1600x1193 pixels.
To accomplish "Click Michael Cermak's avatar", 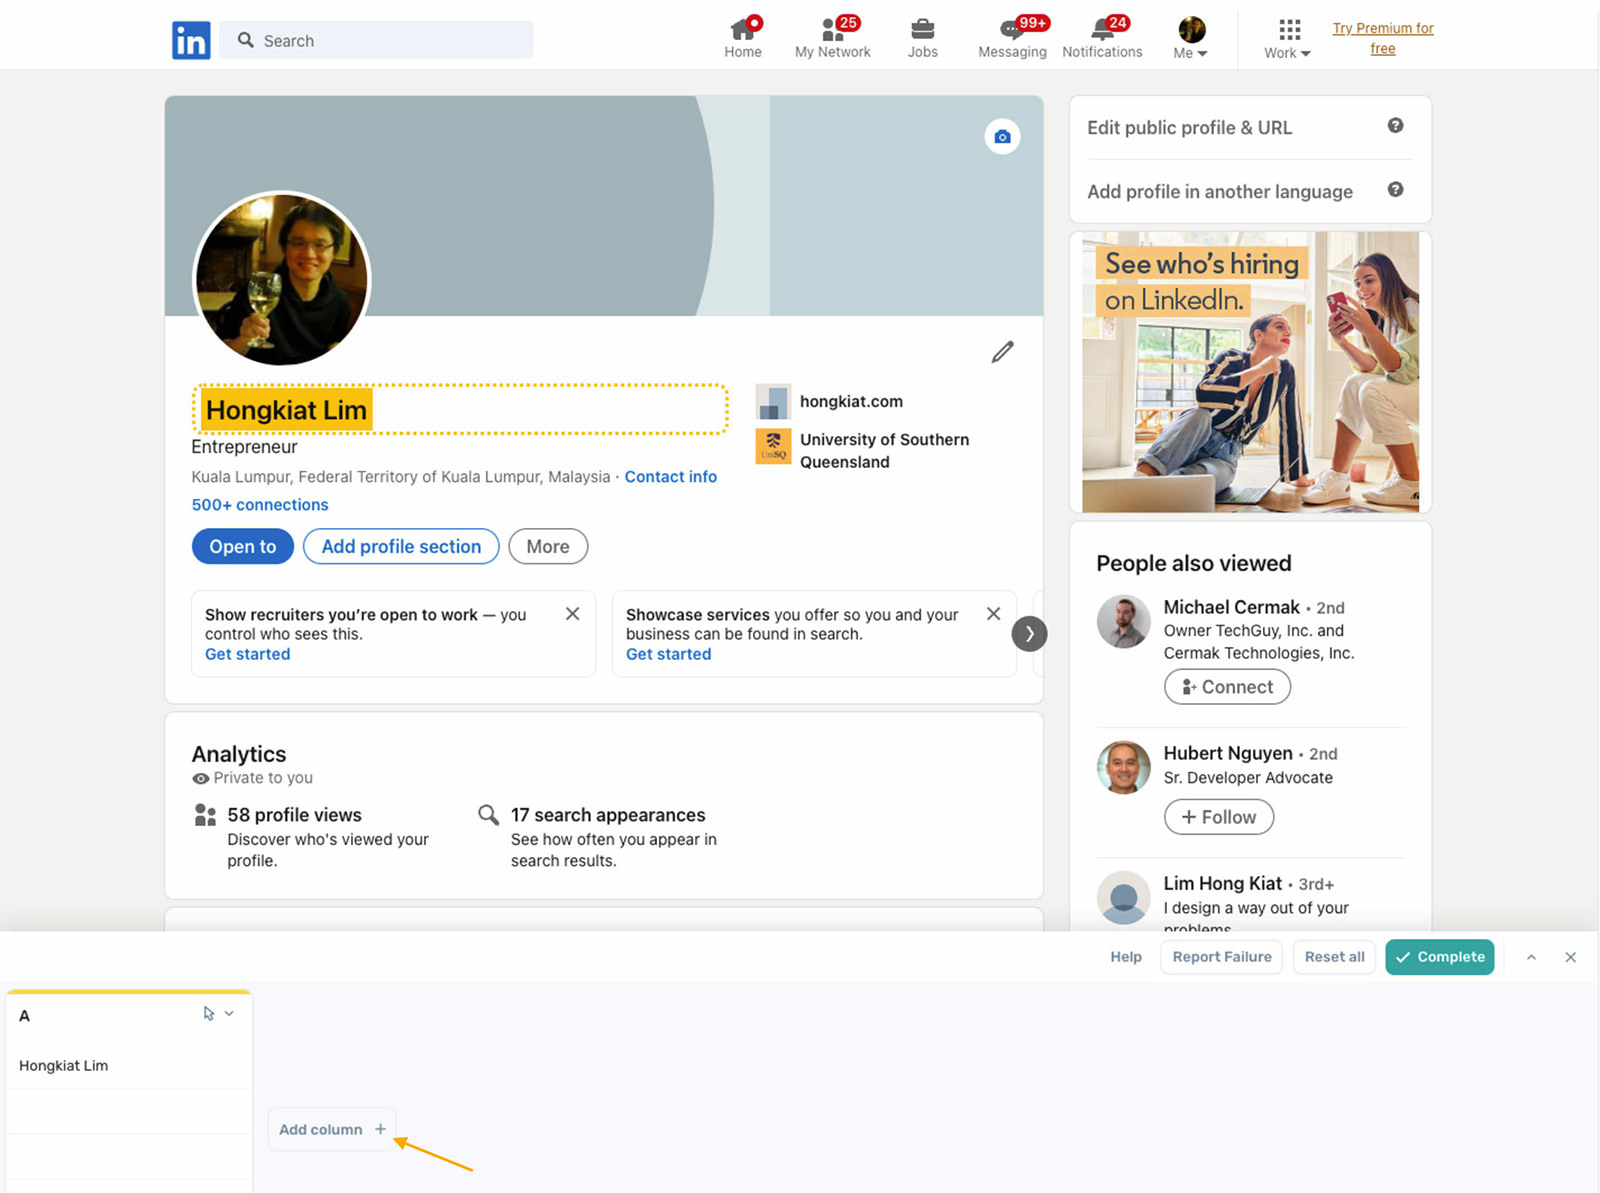I will (x=1124, y=622).
